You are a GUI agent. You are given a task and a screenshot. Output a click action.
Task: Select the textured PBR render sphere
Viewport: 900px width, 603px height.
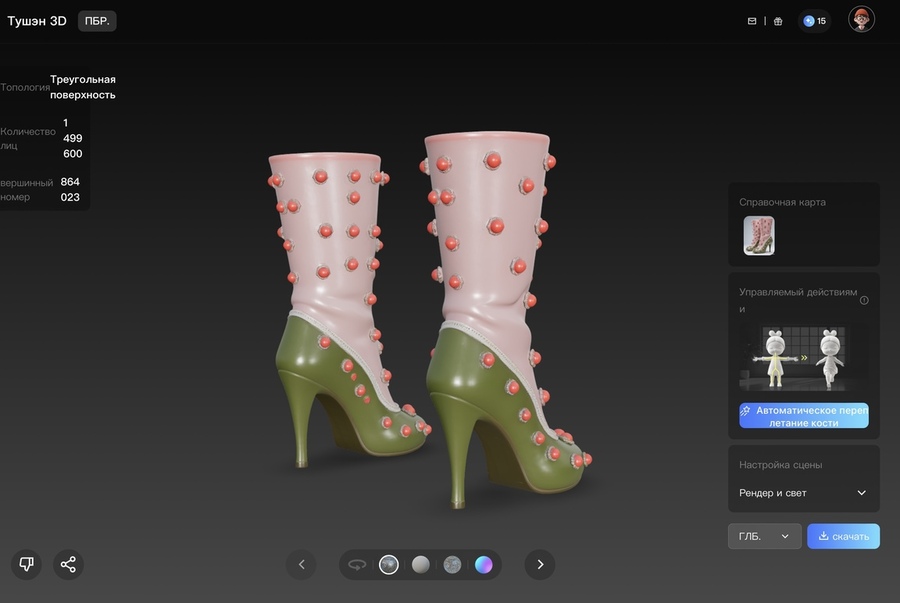389,565
